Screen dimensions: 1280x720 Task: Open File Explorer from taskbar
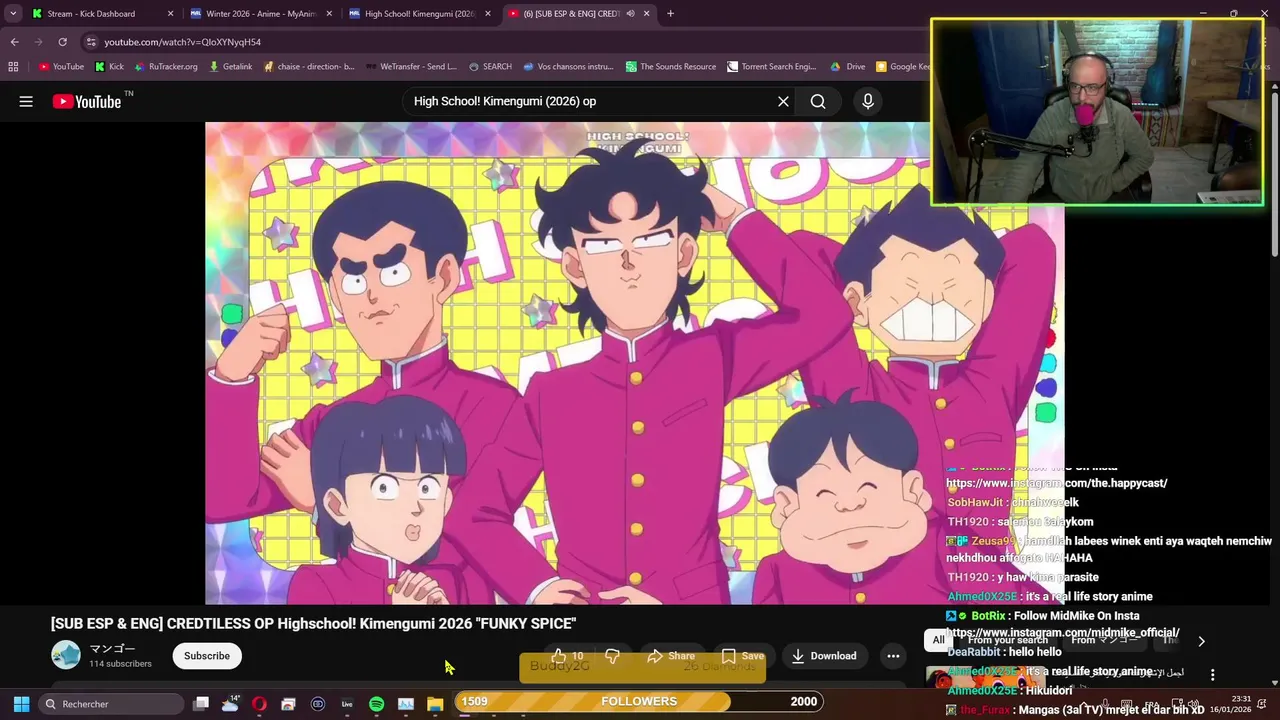point(435,704)
